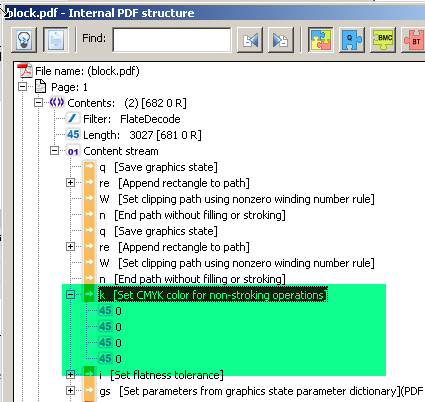The height and width of the screenshot is (402, 425).
Task: Select the Length: 3027 [681 0 R] row
Action: click(142, 135)
